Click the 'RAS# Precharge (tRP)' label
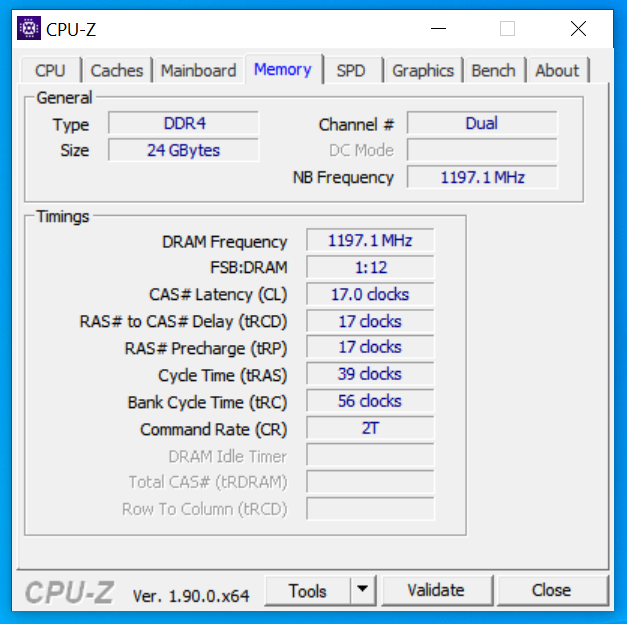This screenshot has height=624, width=627. point(206,348)
